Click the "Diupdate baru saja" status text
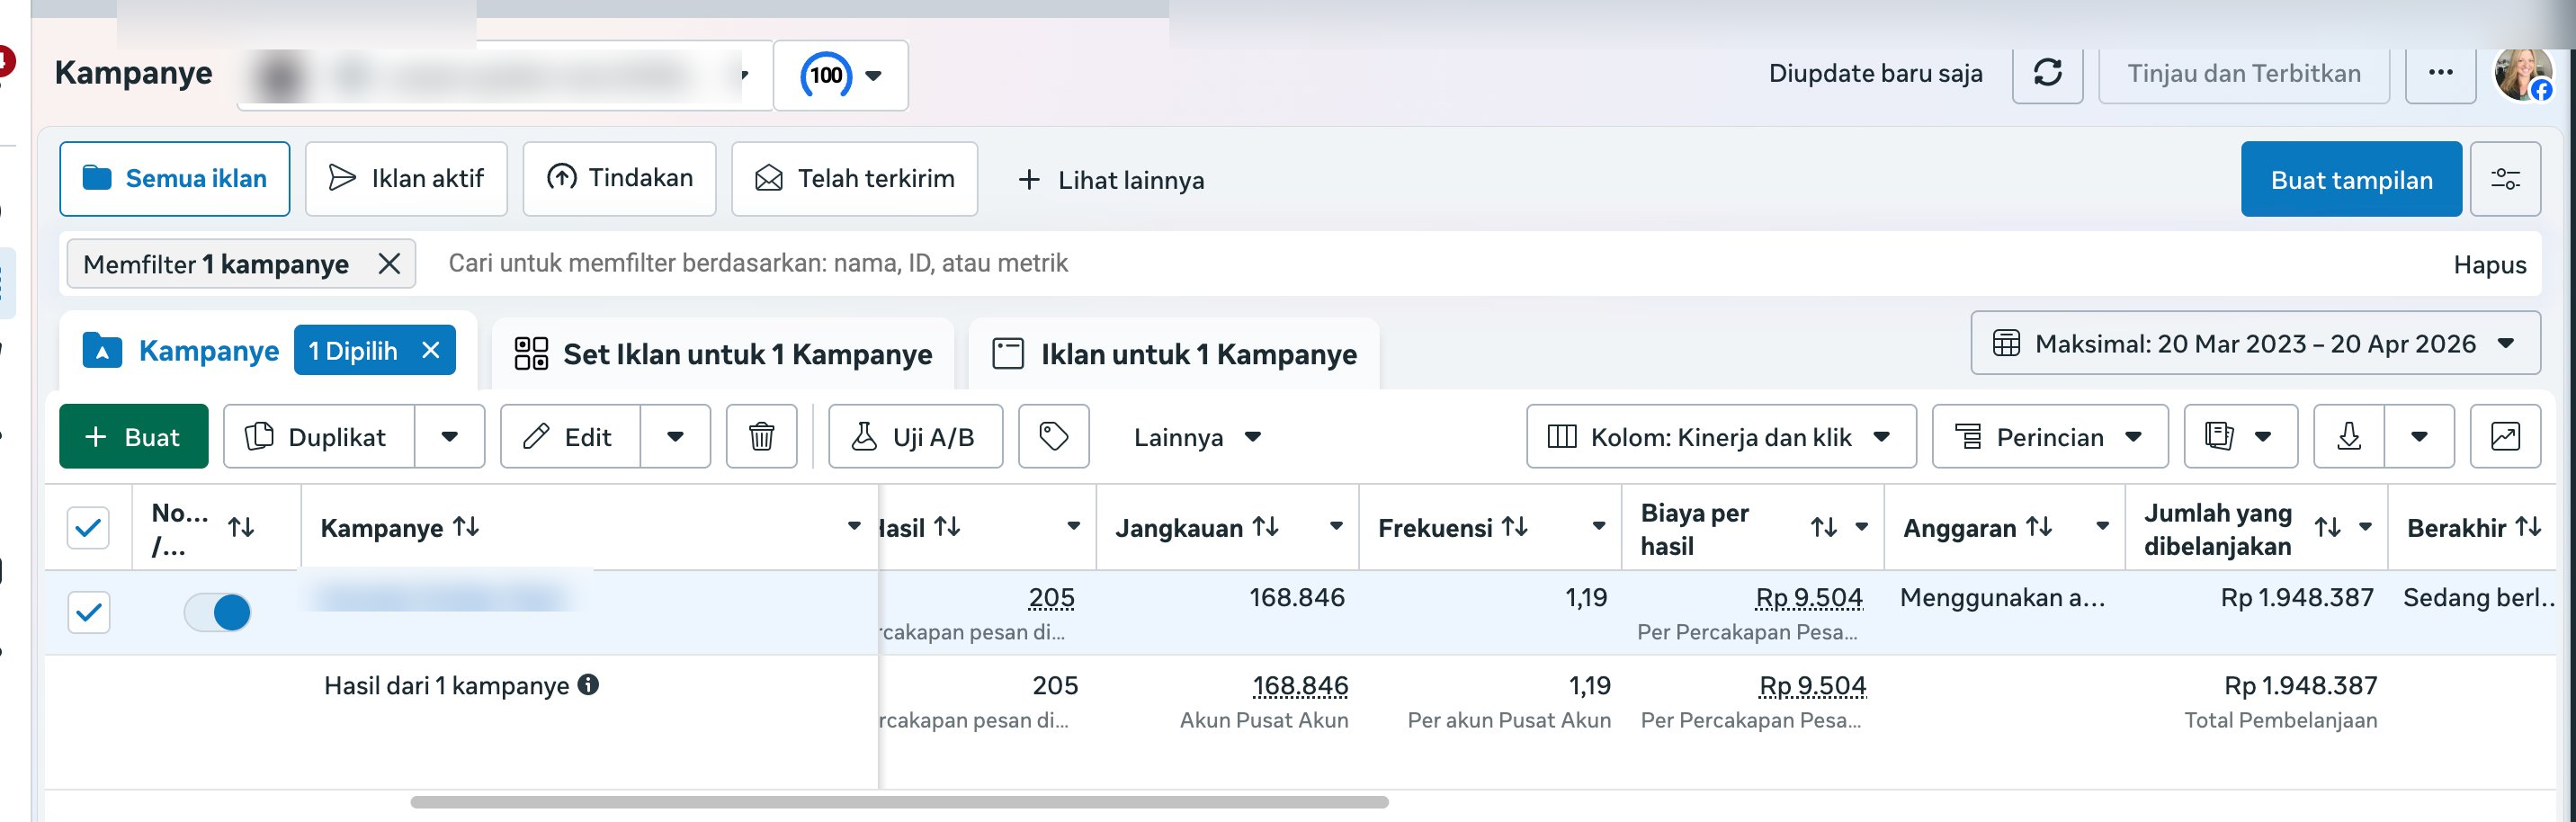This screenshot has height=822, width=2576. tap(1875, 73)
